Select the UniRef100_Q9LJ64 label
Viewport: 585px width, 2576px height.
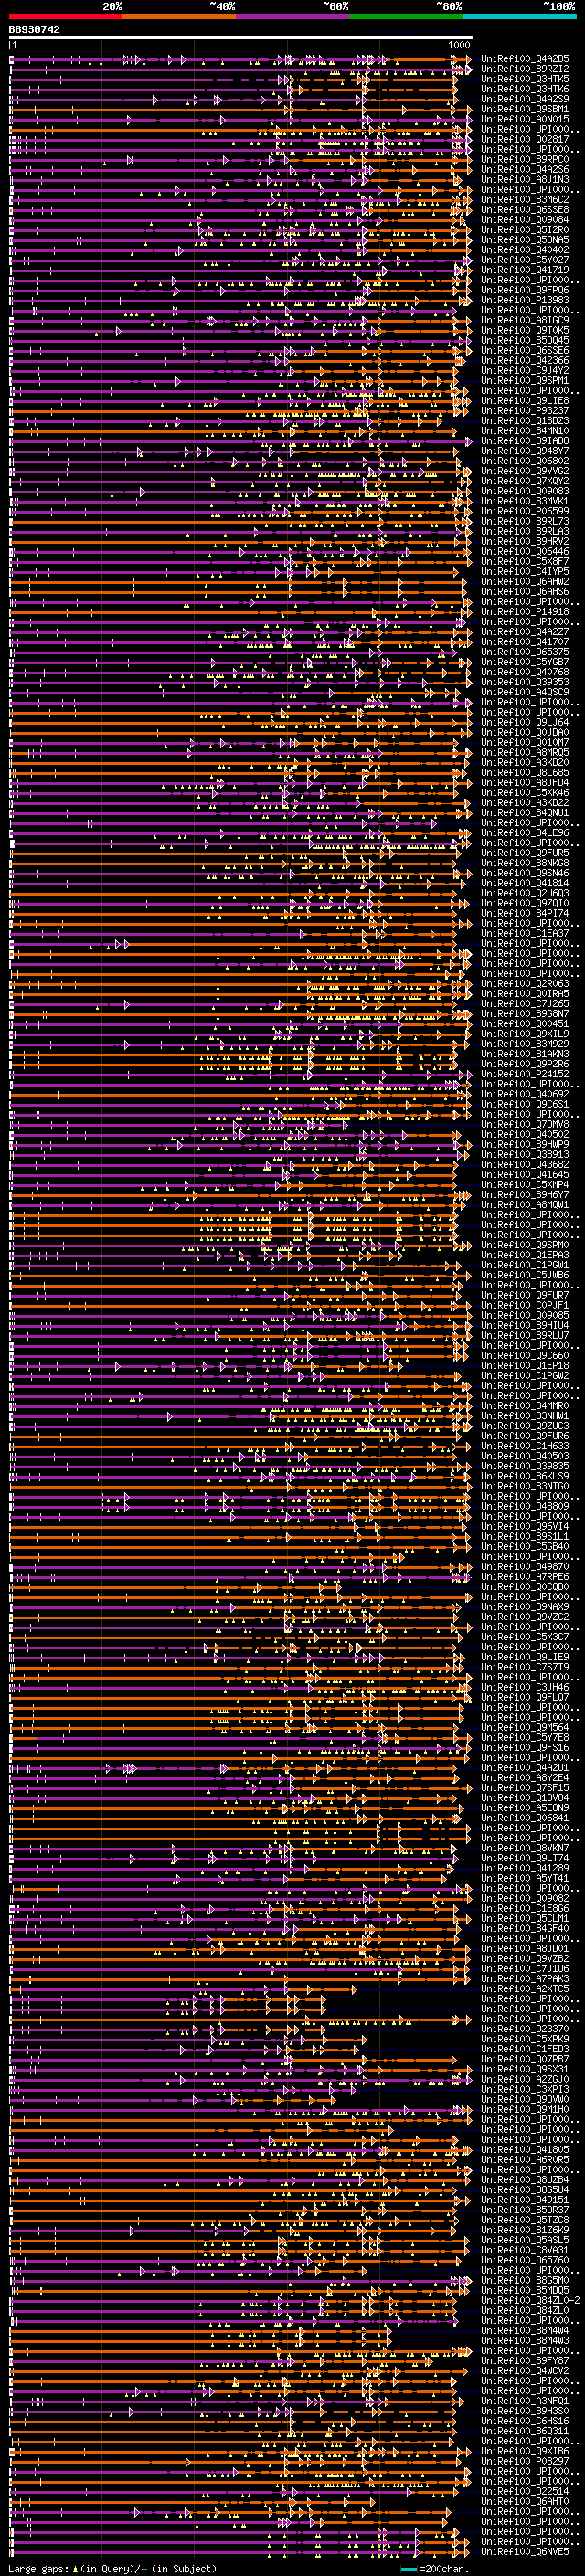pos(525,723)
